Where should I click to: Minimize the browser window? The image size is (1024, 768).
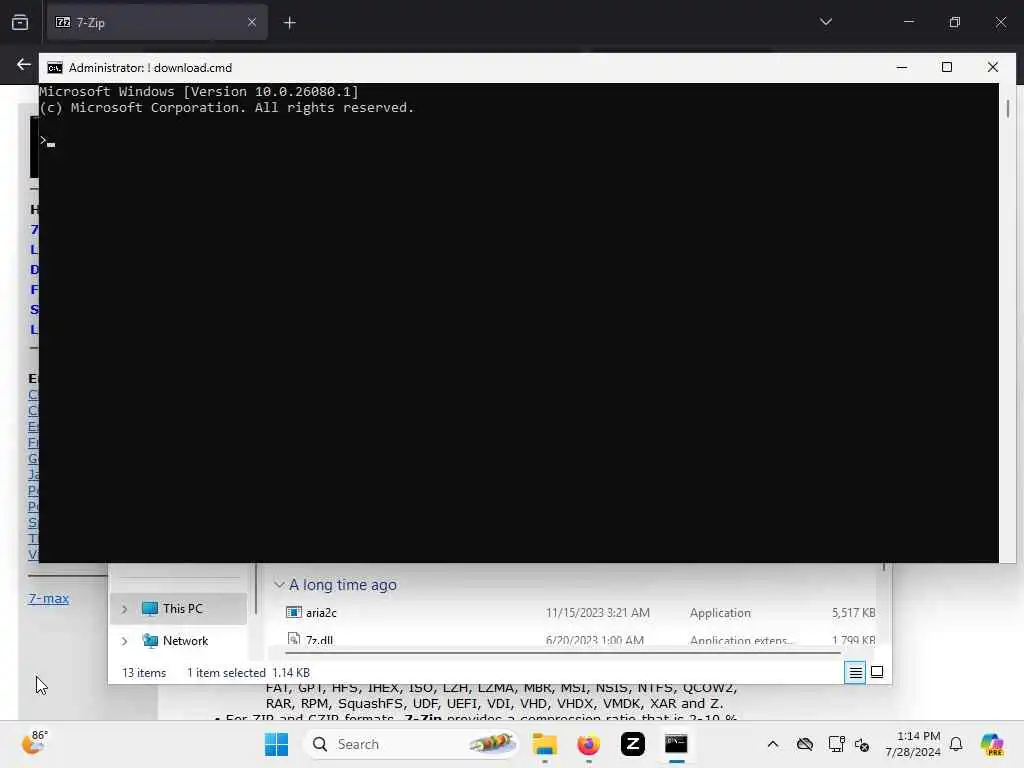click(x=909, y=22)
